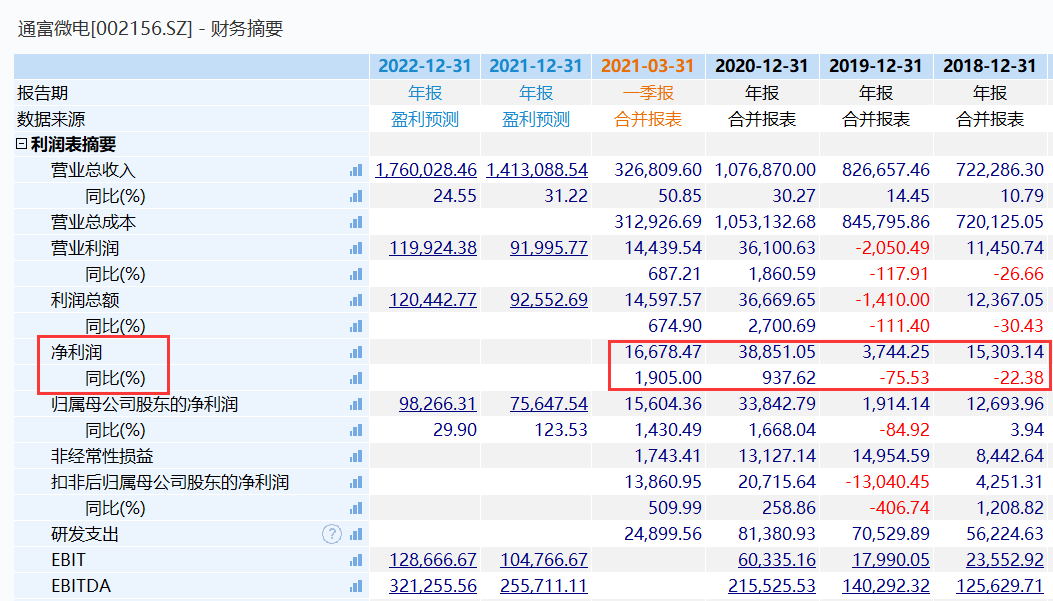Select cell value 38,851.05
Screen dimensions: 1053x601
(x=777, y=352)
